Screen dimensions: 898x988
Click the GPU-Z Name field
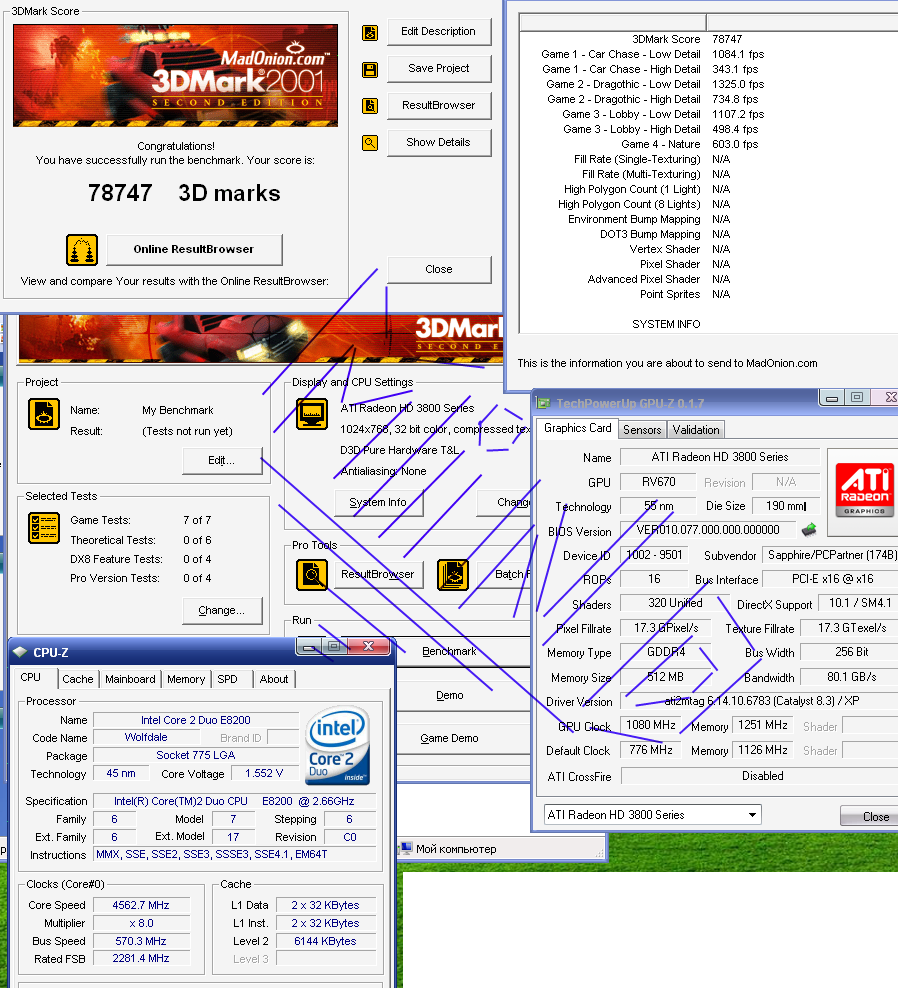720,457
